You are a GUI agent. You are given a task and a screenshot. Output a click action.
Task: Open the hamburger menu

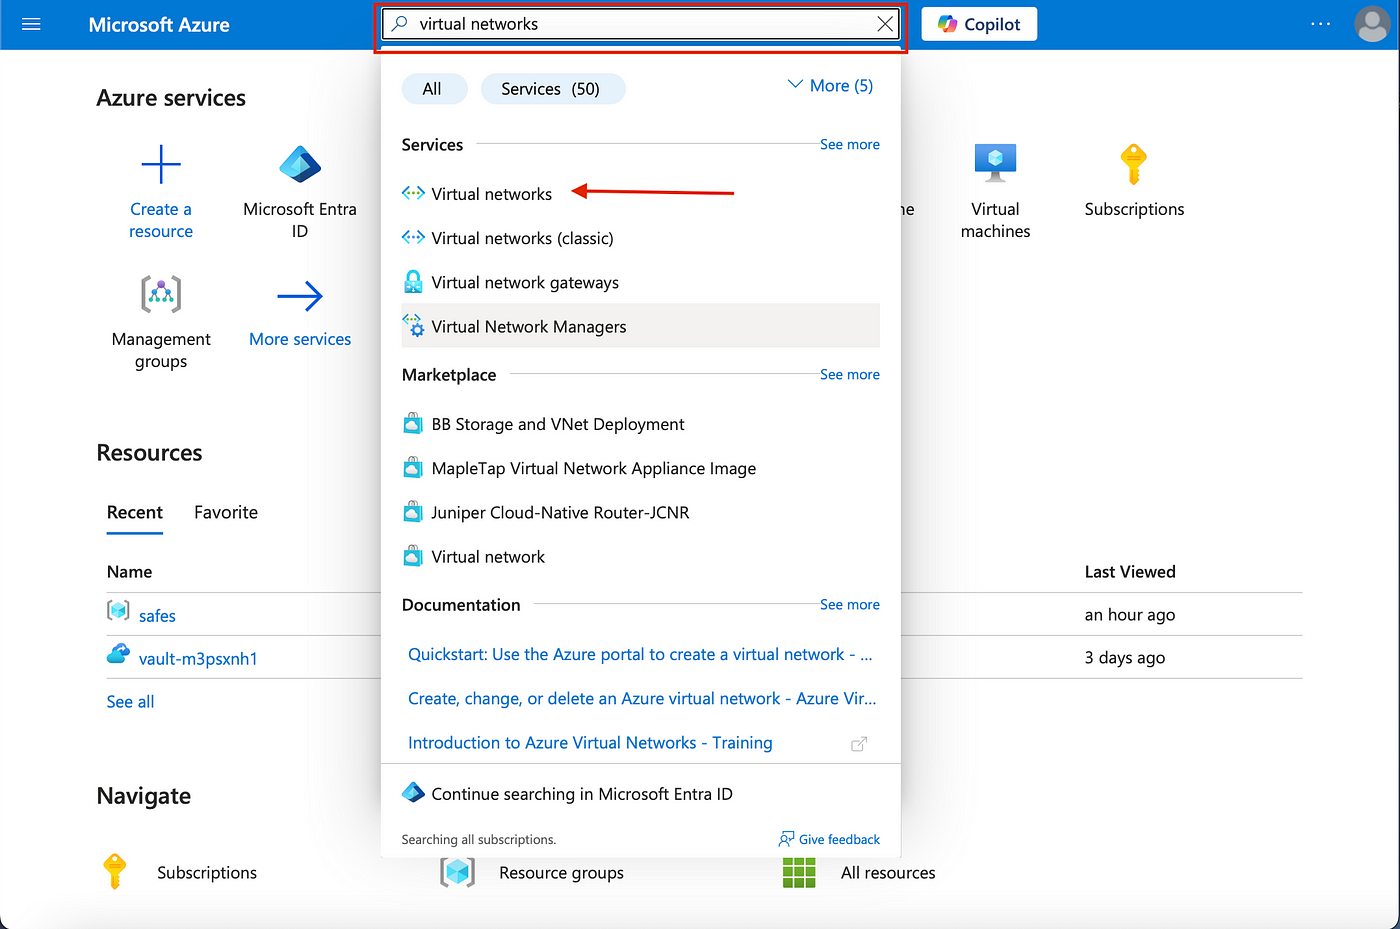[31, 24]
